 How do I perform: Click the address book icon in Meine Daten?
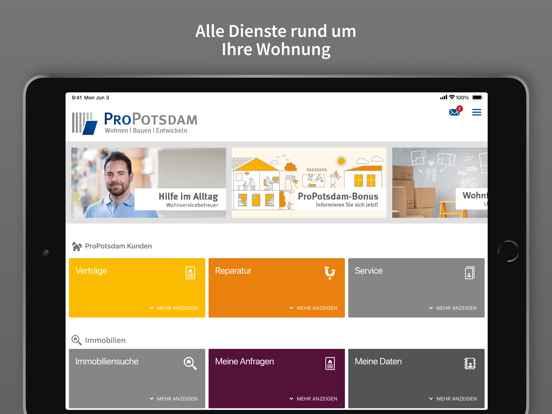[470, 363]
